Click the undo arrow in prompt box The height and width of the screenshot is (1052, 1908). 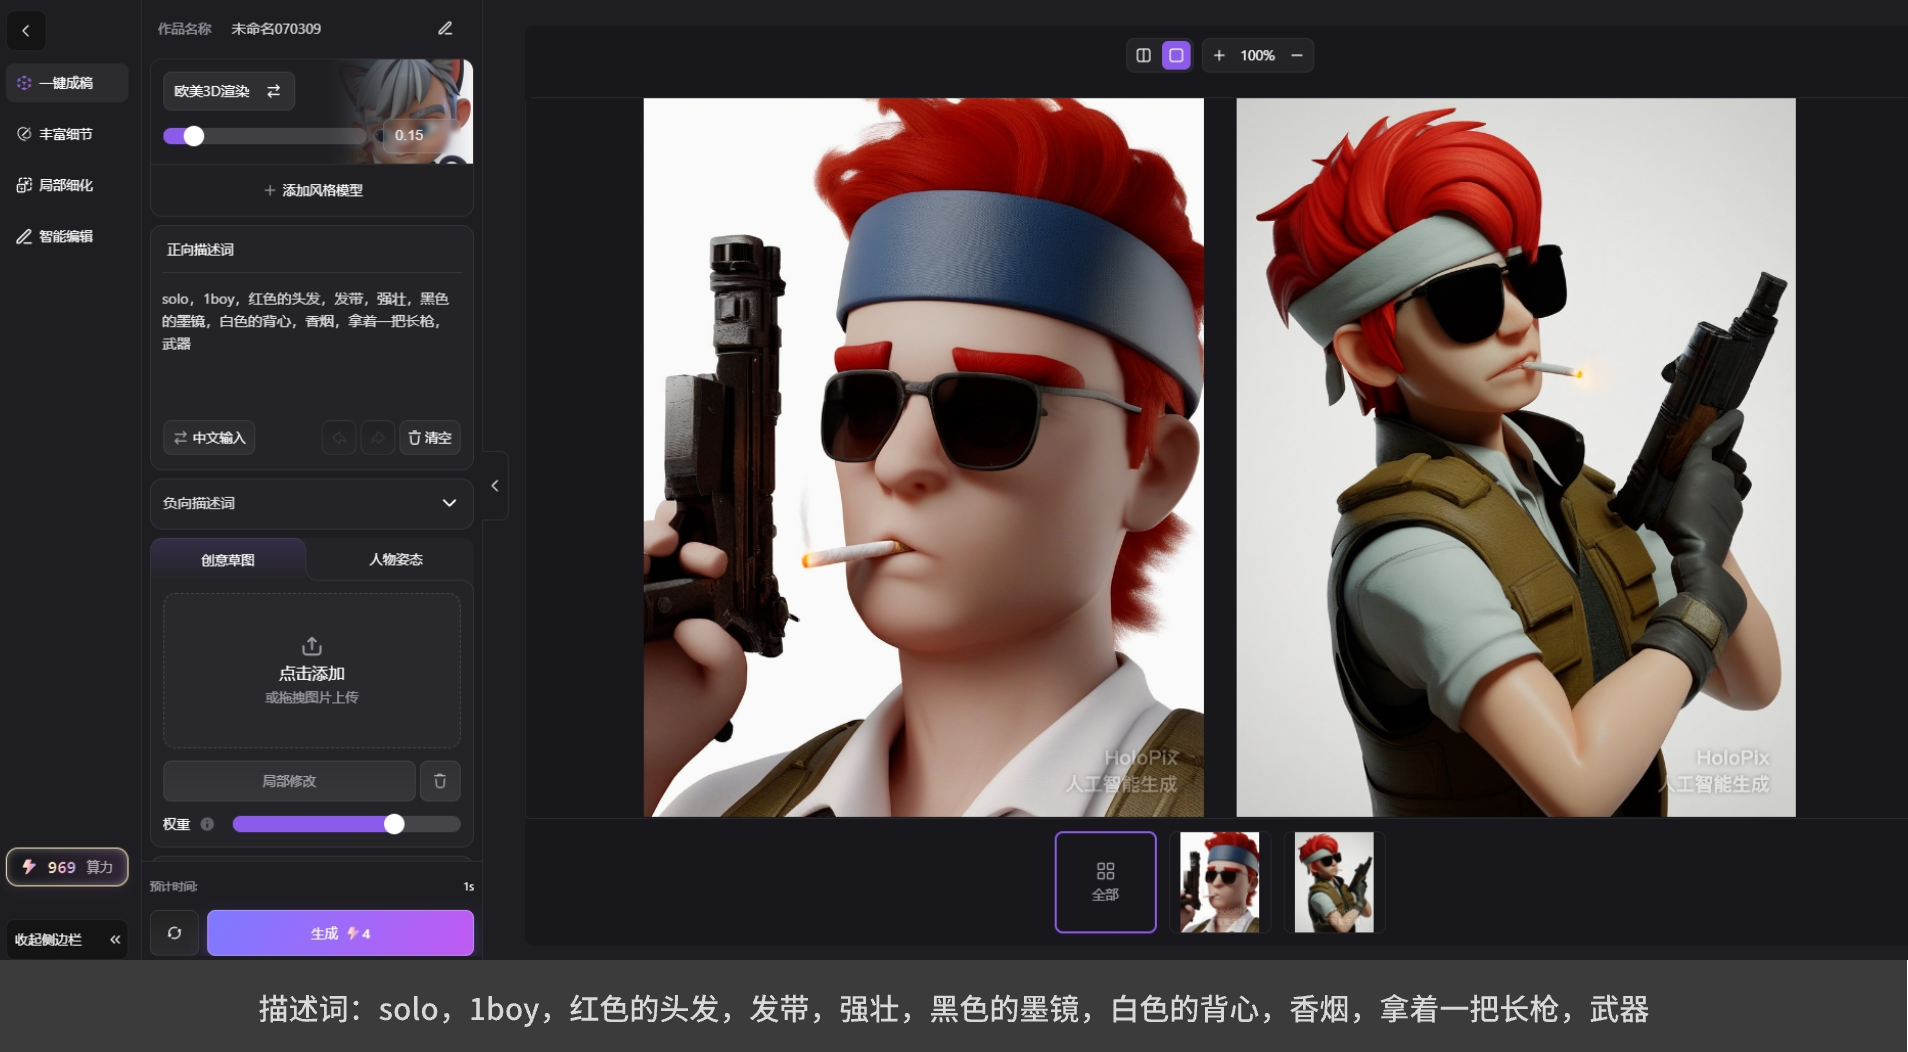[x=339, y=438]
